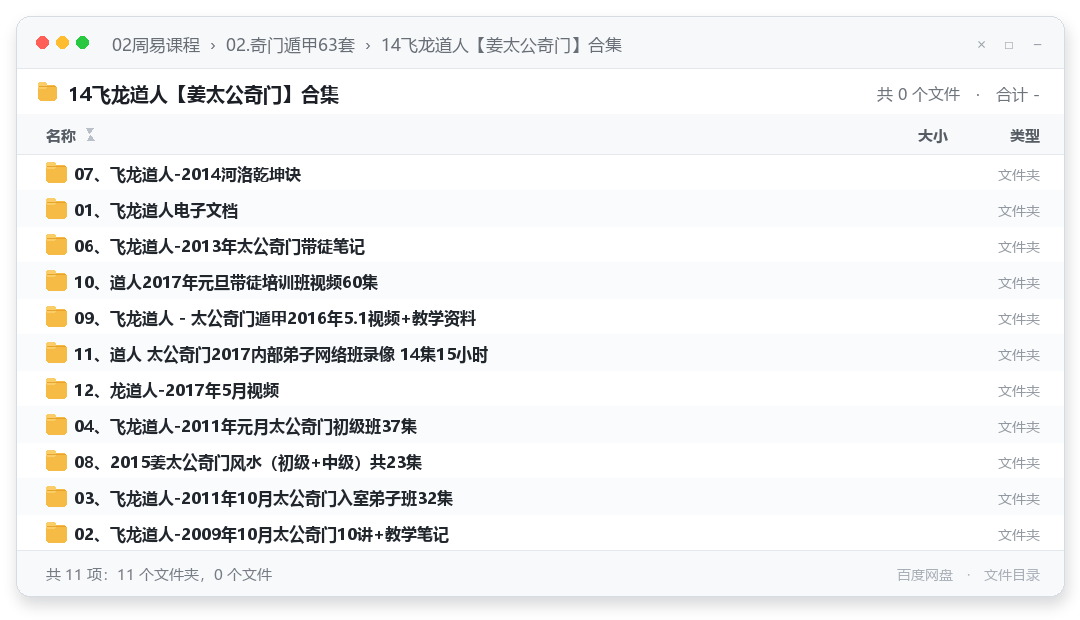Click the red close dot in title bar
1080x620 pixels.
(43, 43)
